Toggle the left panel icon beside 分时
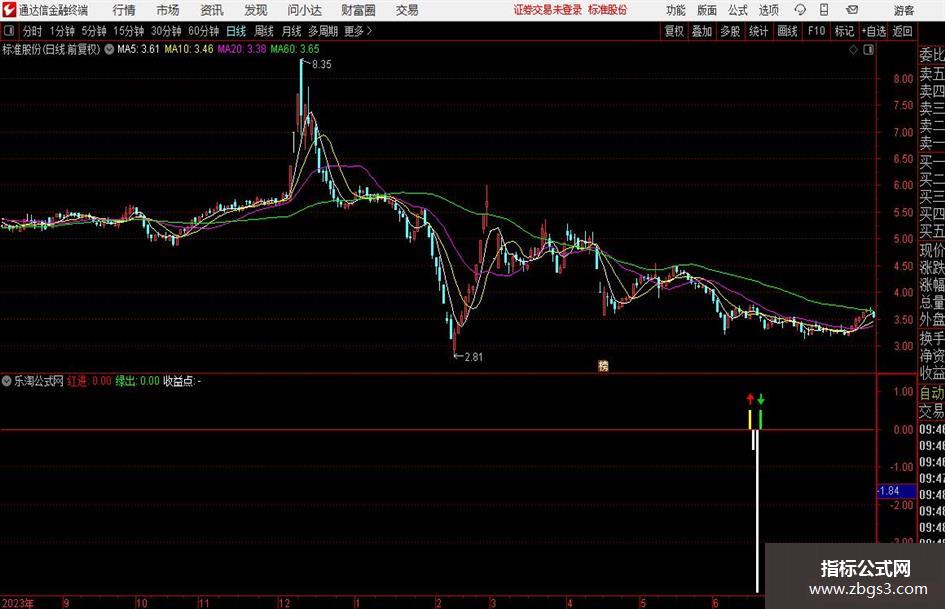Image resolution: width=945 pixels, height=609 pixels. click(x=8, y=31)
